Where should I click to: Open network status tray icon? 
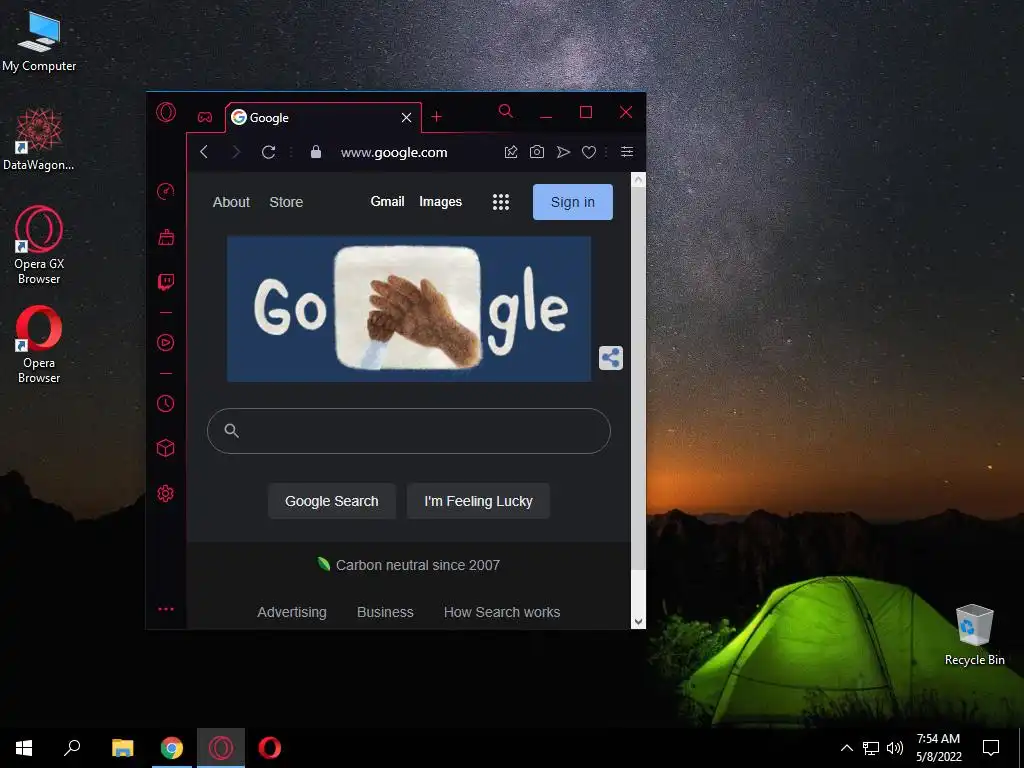pos(871,748)
